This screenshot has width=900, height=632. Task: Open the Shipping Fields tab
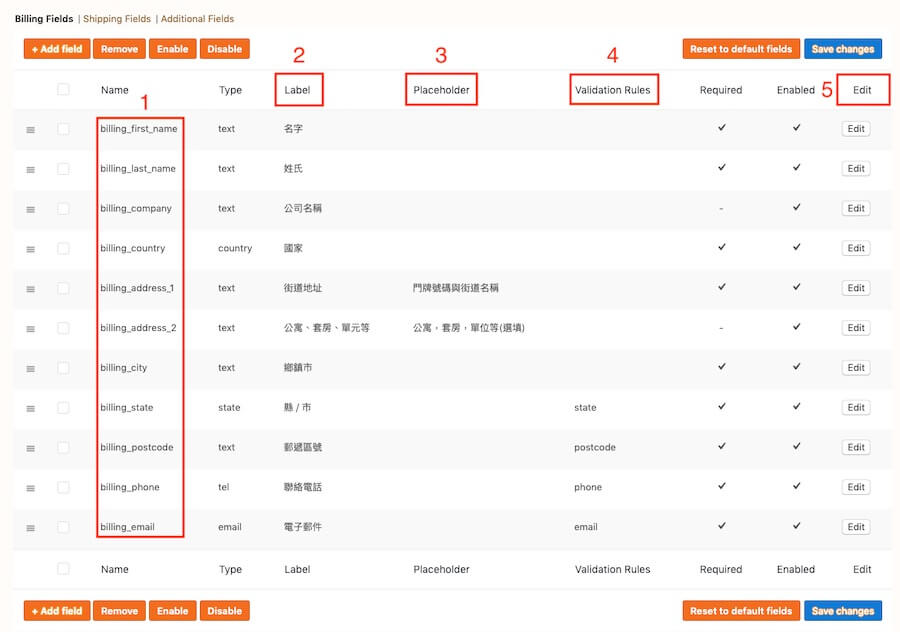[x=116, y=19]
